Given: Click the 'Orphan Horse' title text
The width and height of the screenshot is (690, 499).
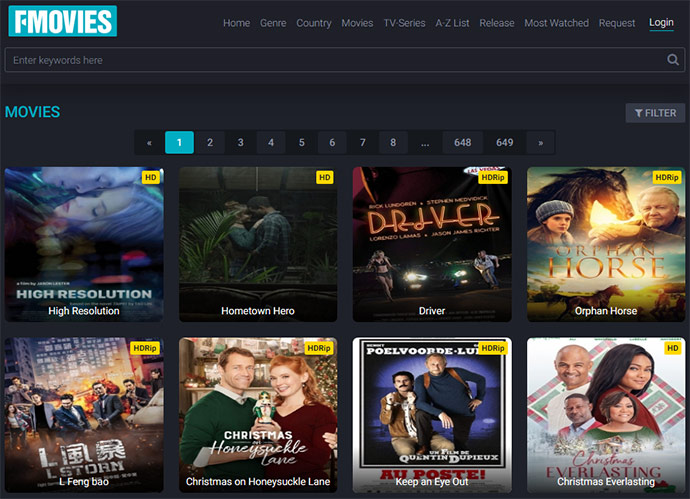Looking at the screenshot, I should point(606,311).
